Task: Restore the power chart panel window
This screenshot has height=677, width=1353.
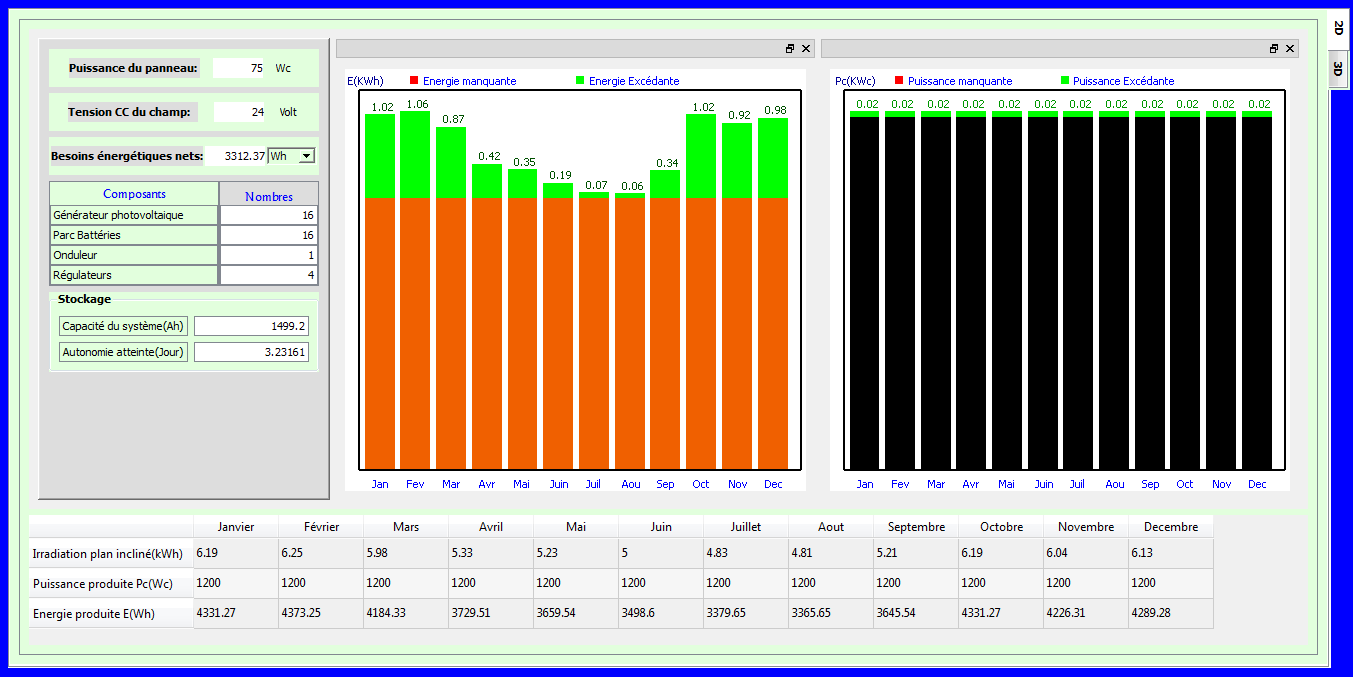Action: coord(1274,49)
